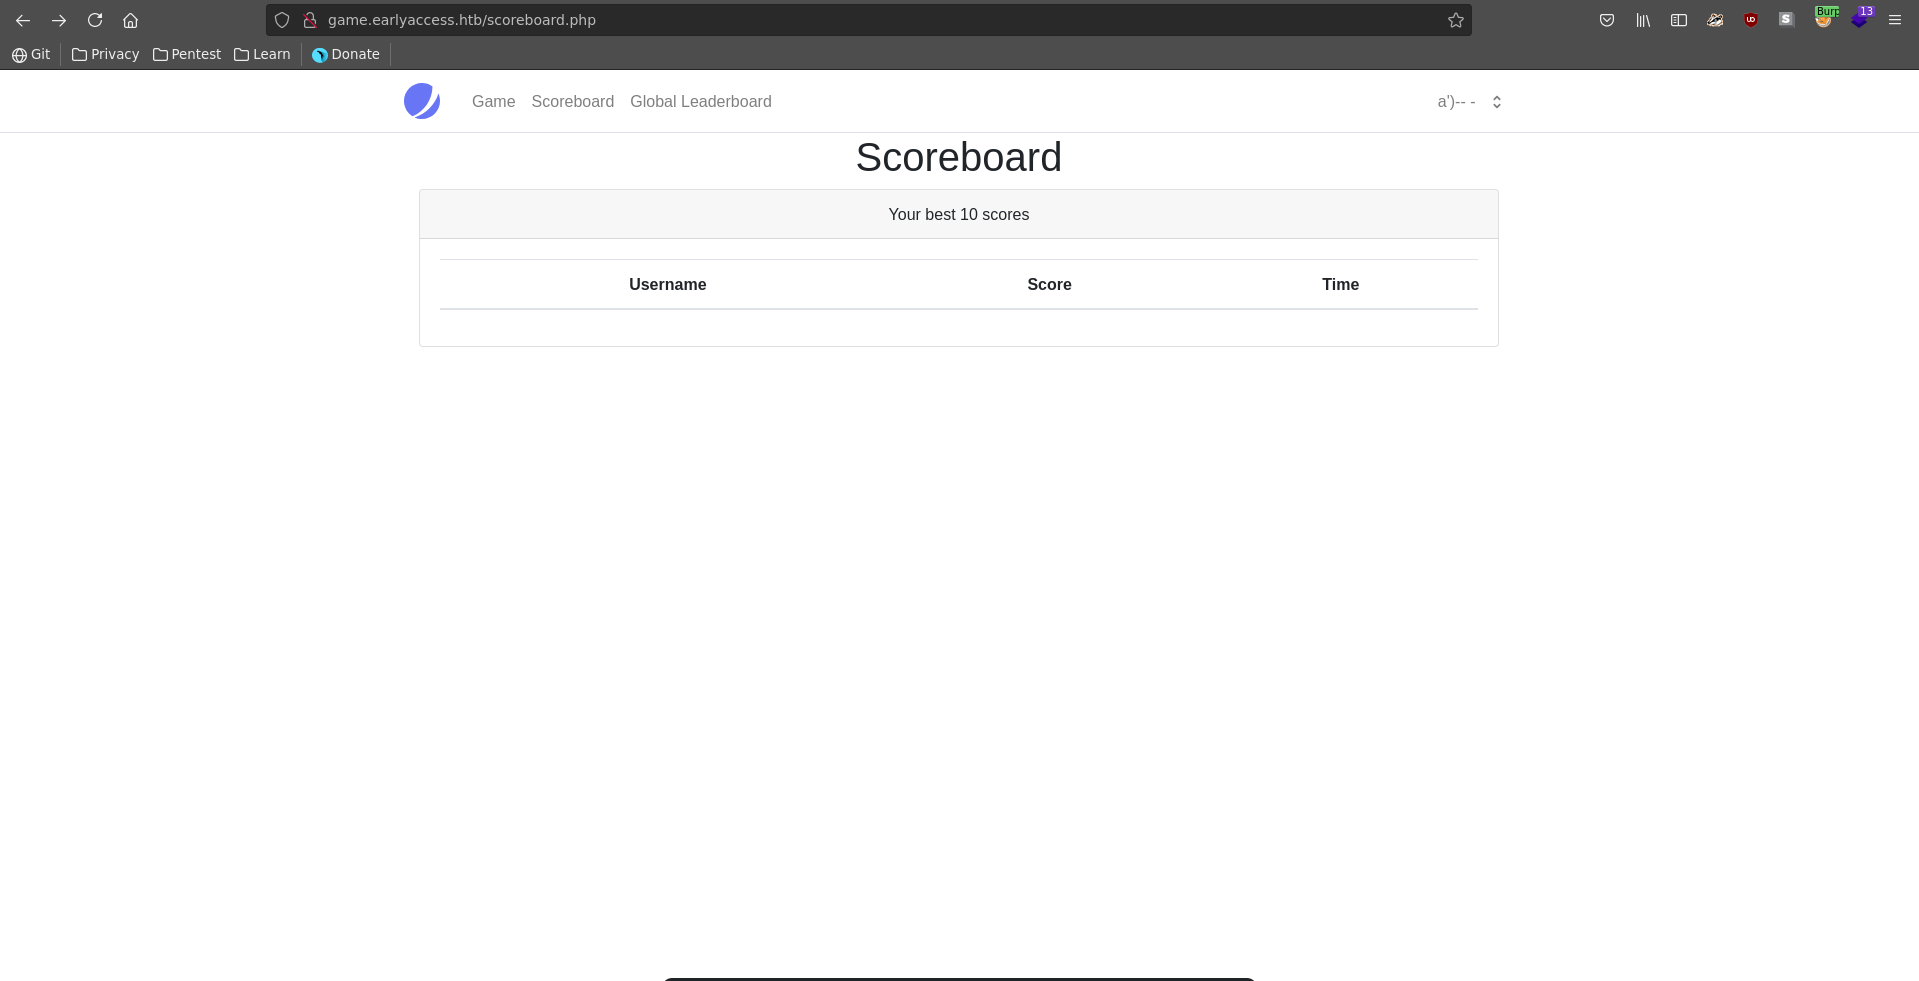The width and height of the screenshot is (1919, 981).
Task: Open the Firefox hamburger menu
Action: coord(1895,20)
